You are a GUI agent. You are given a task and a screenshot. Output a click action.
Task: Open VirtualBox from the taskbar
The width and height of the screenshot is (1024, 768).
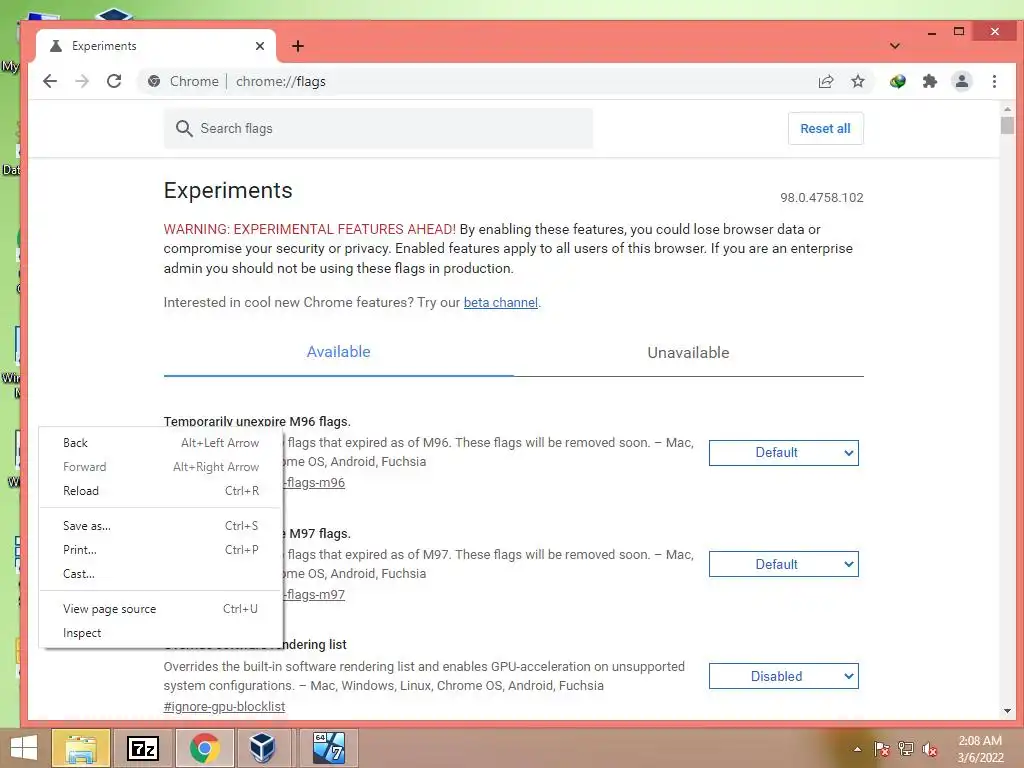262,748
